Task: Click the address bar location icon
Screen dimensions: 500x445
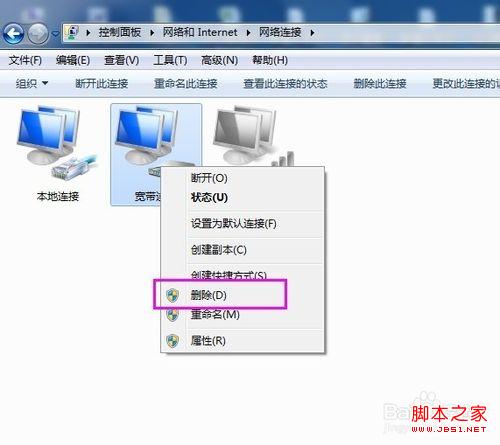Action: [72, 32]
